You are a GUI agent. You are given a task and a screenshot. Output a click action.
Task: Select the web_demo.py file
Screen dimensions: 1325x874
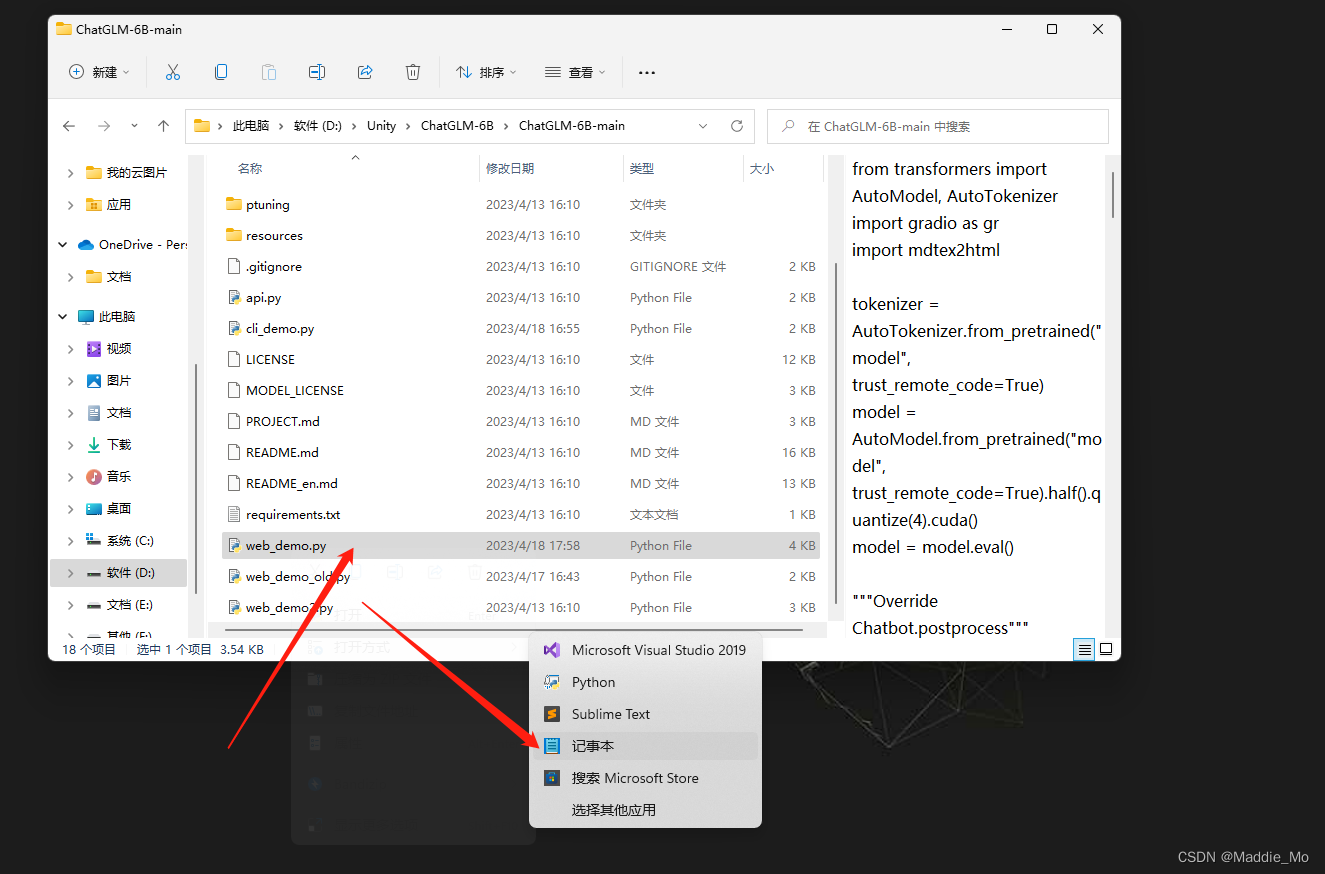pyautogui.click(x=520, y=545)
